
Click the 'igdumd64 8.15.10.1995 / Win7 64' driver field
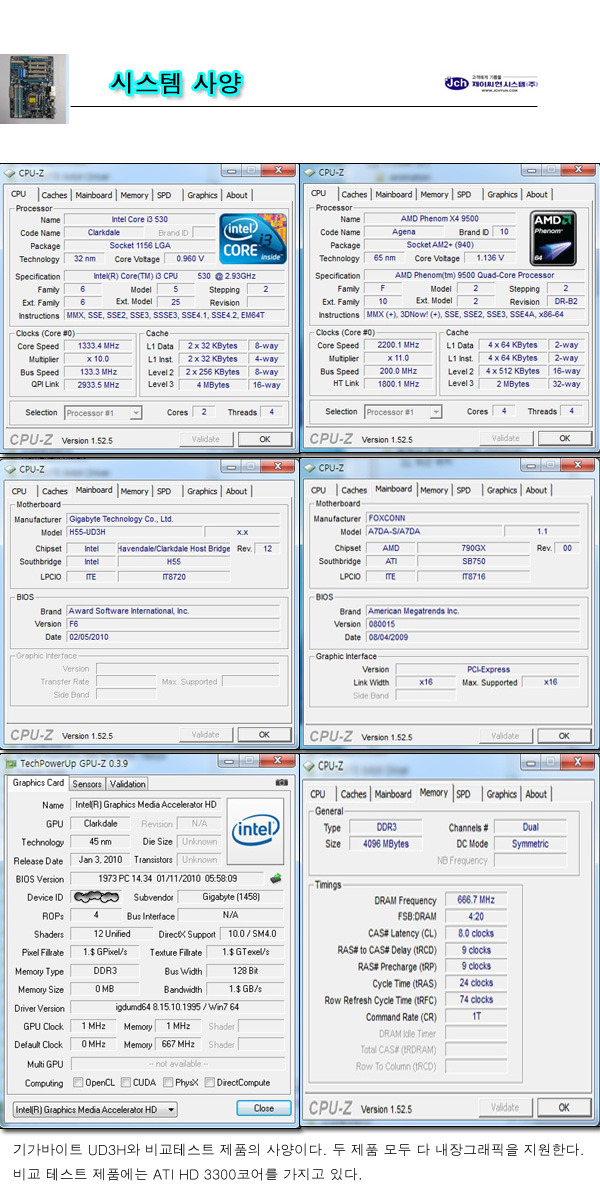click(x=177, y=1008)
